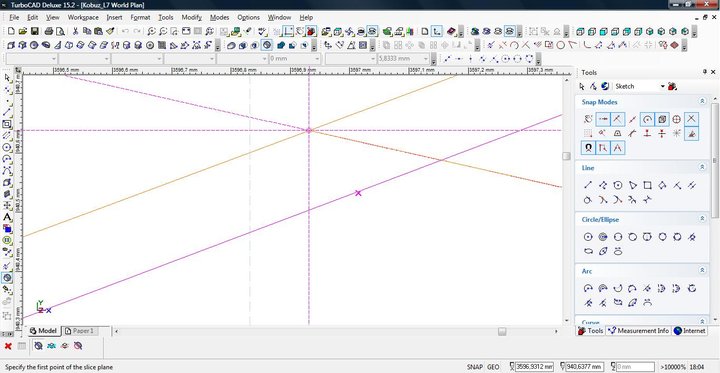Open the Sketch dropdown in Tools palette
This screenshot has height=373, width=720.
point(663,86)
